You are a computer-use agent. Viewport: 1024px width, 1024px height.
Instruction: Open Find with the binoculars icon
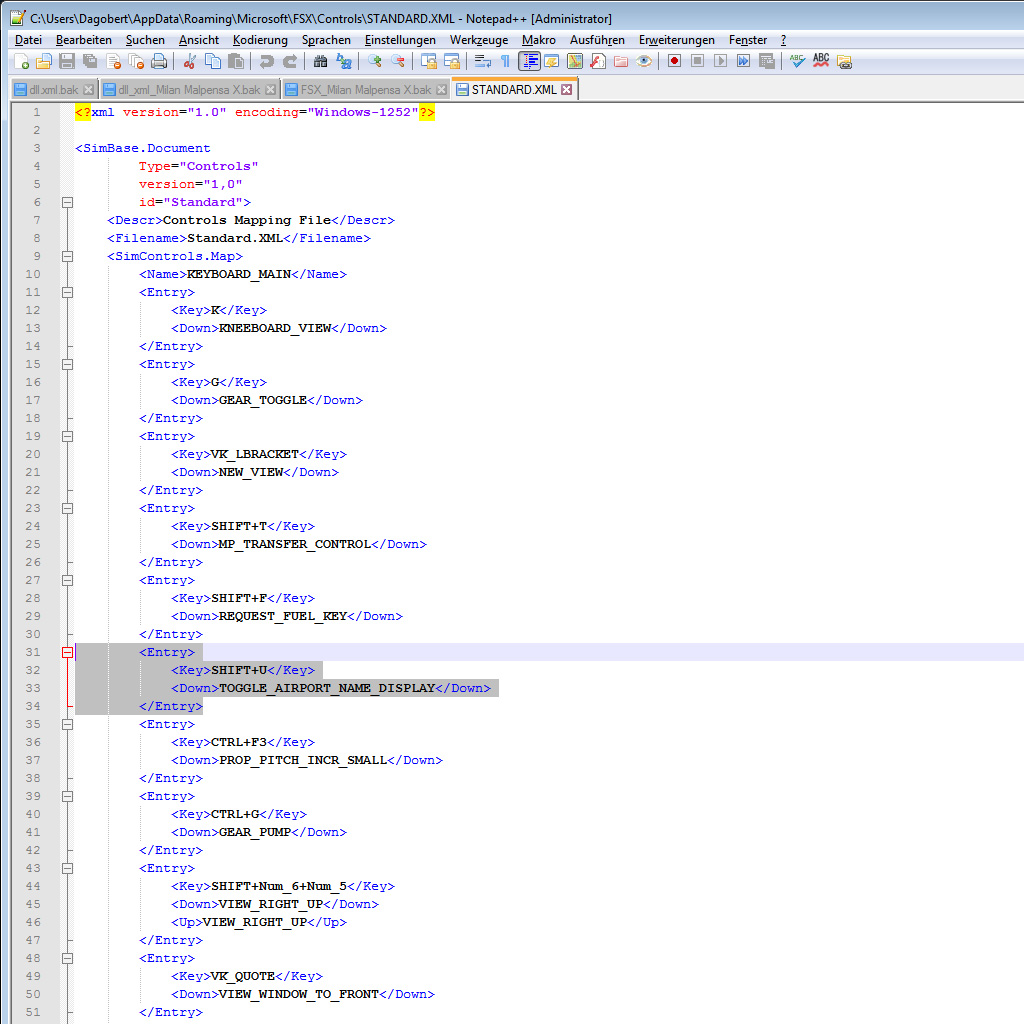coord(320,61)
